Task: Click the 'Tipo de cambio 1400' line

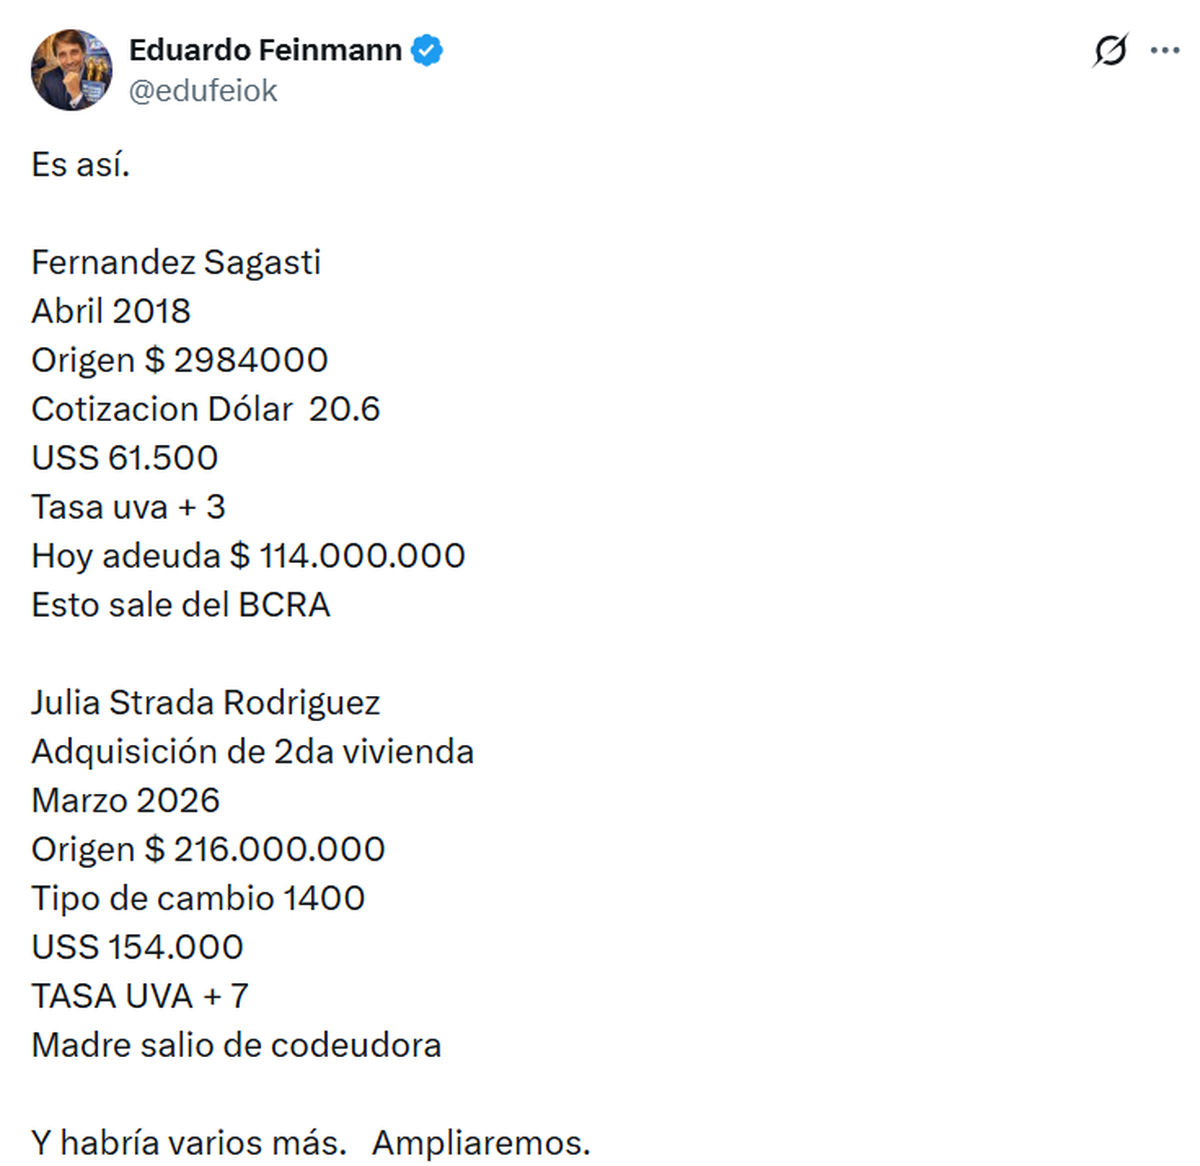Action: pyautogui.click(x=198, y=899)
